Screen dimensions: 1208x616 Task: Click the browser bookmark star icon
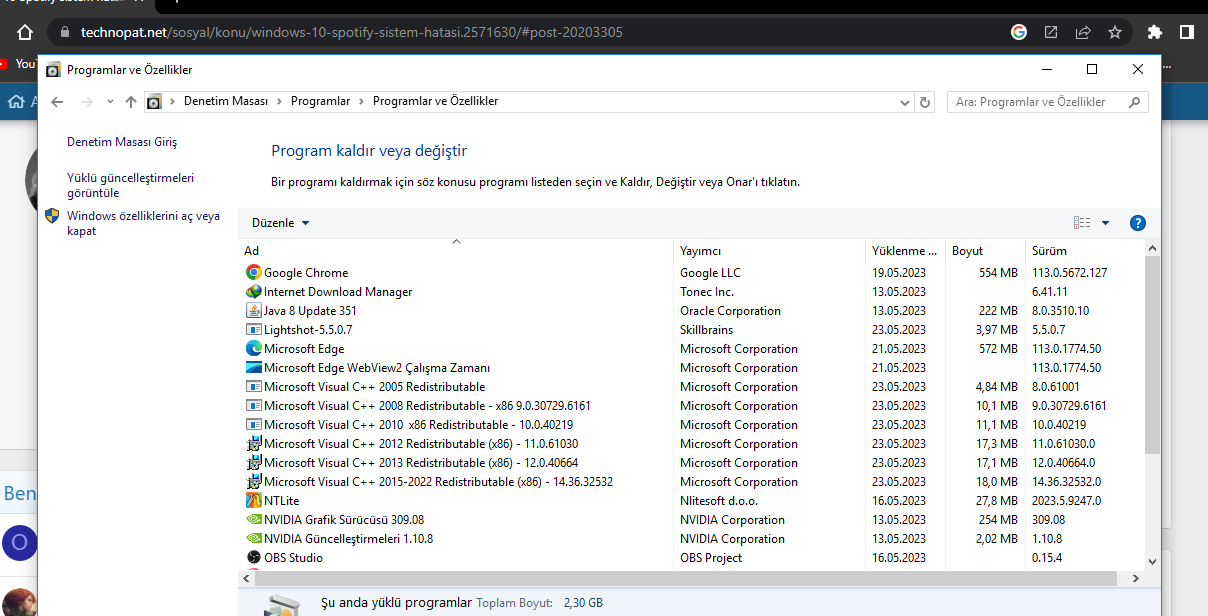point(1115,32)
